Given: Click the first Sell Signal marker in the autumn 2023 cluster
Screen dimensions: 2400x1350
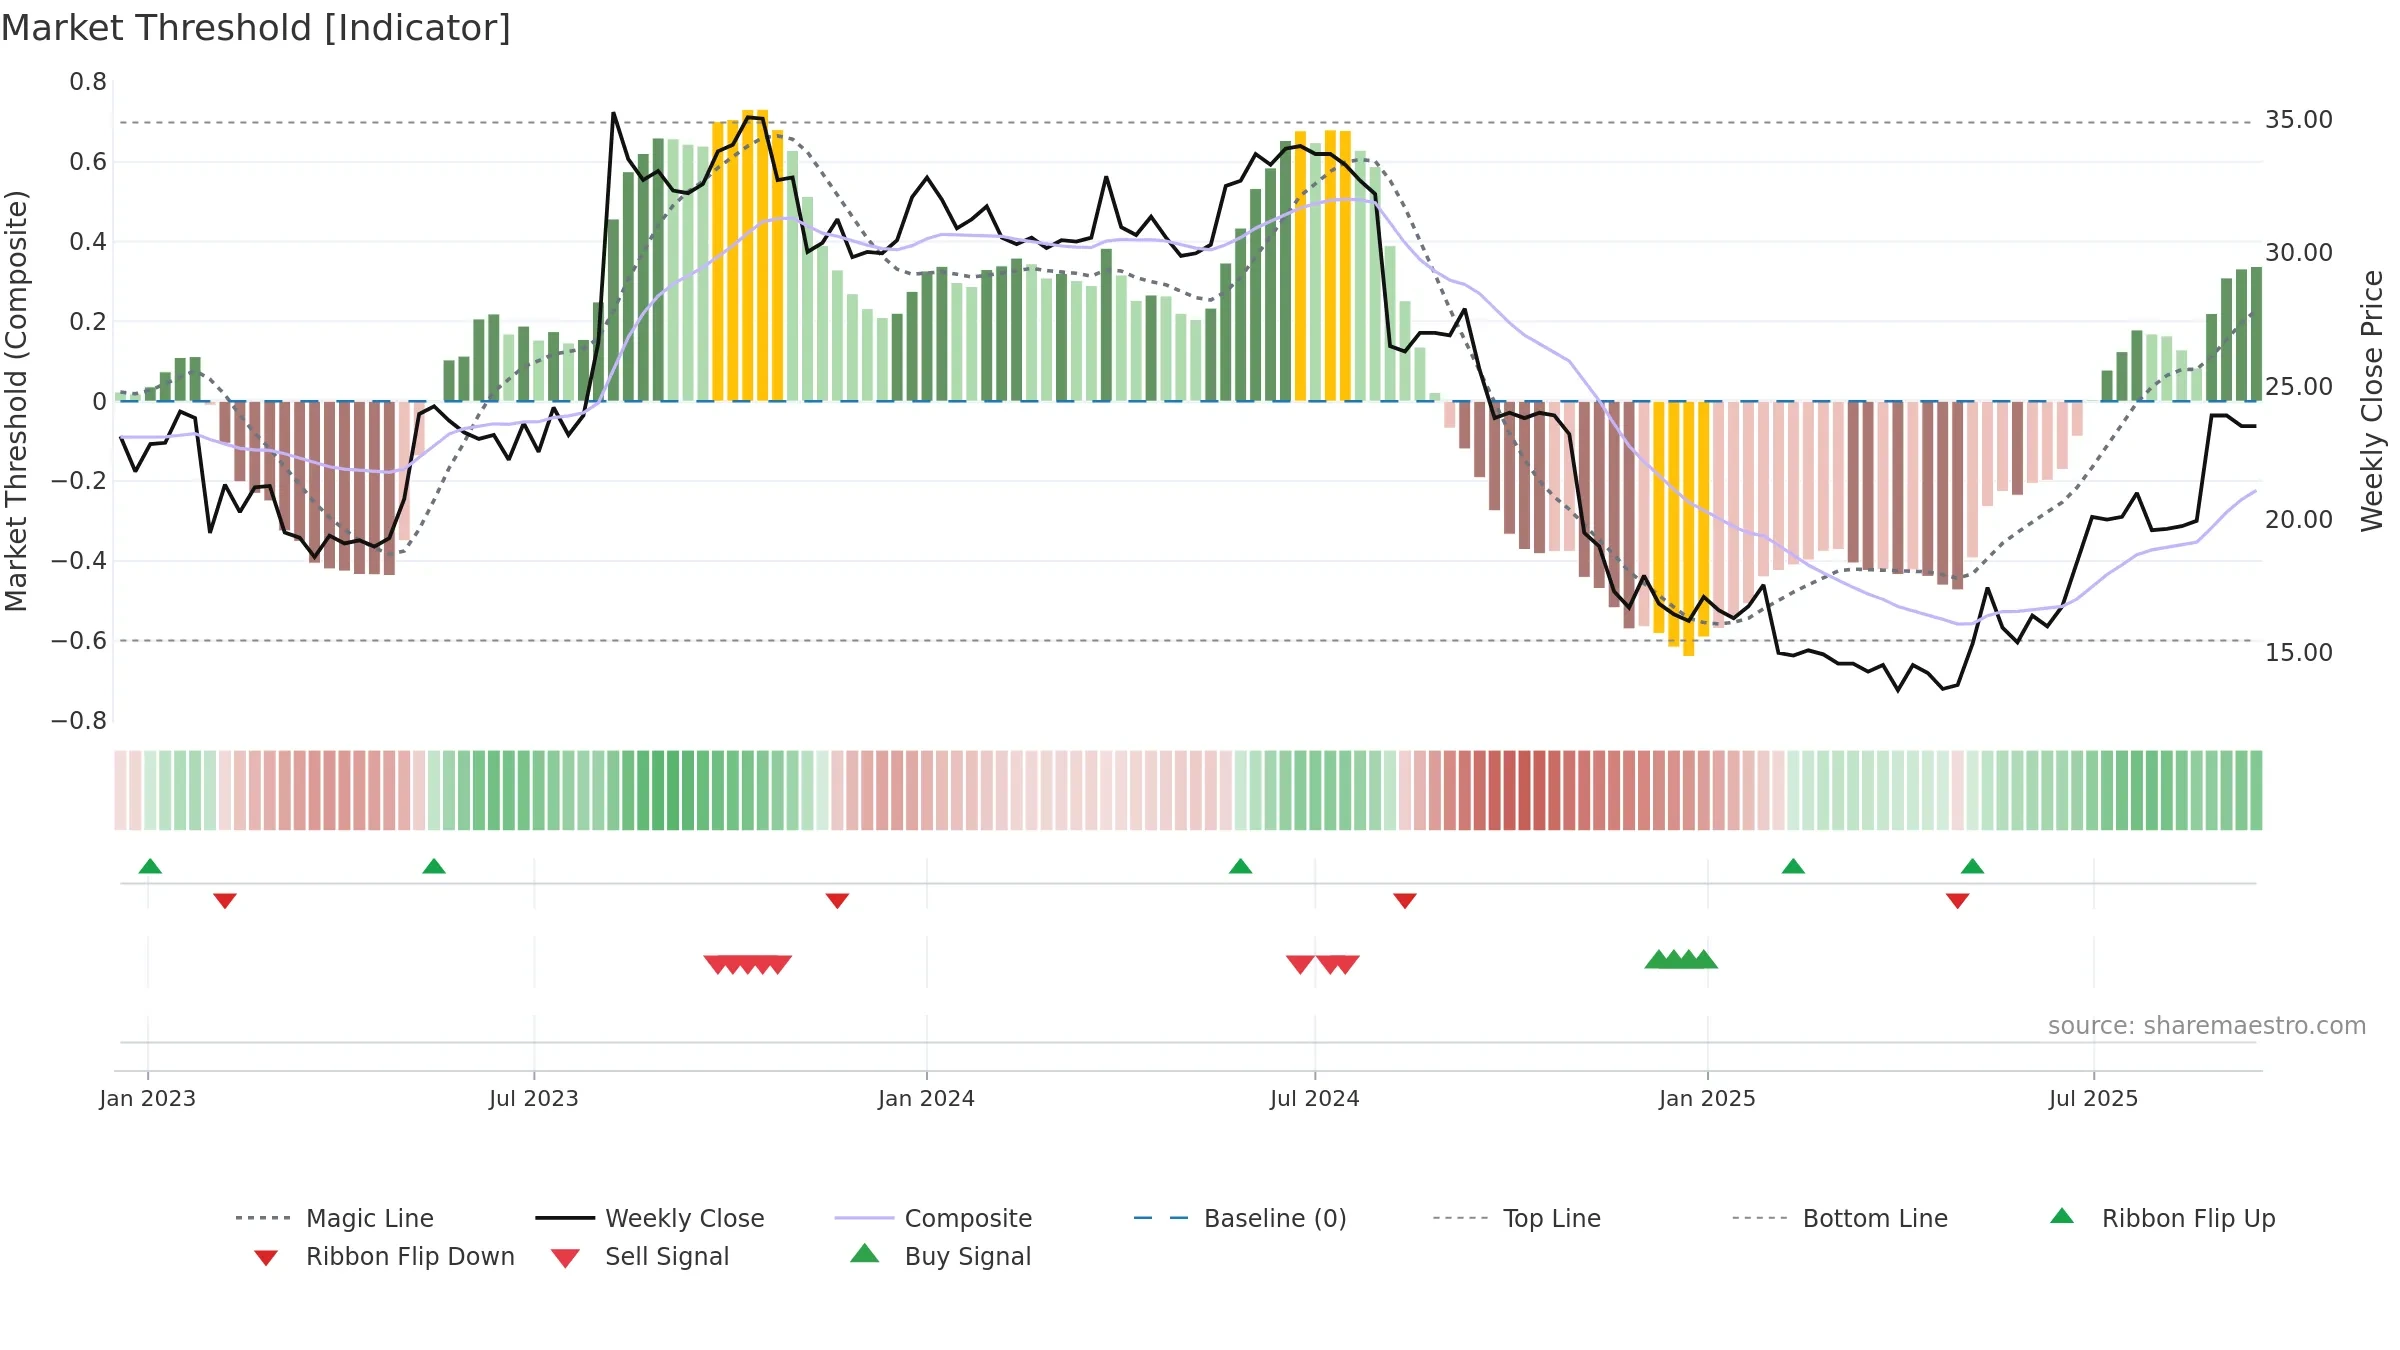Looking at the screenshot, I should pos(717,964).
